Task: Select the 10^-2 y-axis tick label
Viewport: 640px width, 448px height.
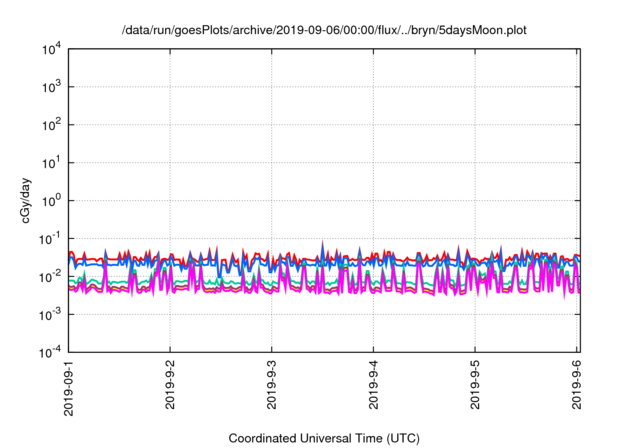Action: click(x=49, y=277)
